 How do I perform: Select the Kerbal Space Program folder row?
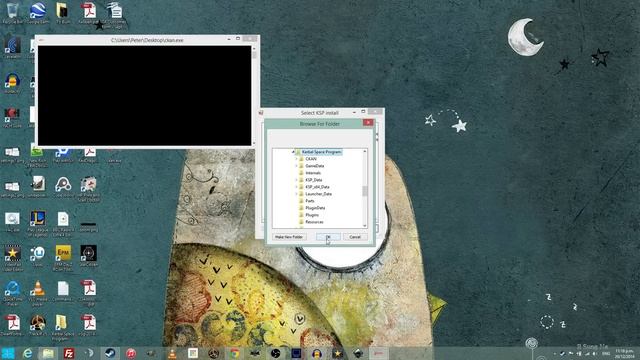coord(322,152)
